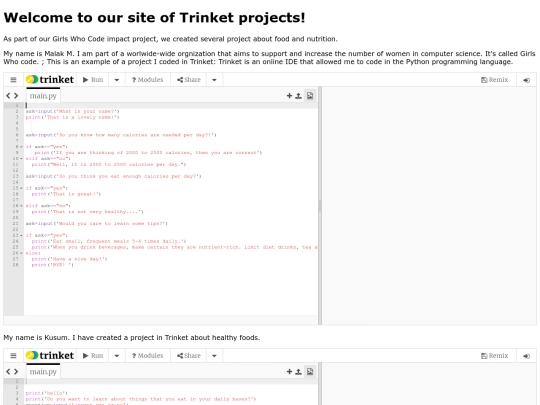The height and width of the screenshot is (405, 540).
Task: Open hamburger menu in second trinket
Action: coord(13,356)
